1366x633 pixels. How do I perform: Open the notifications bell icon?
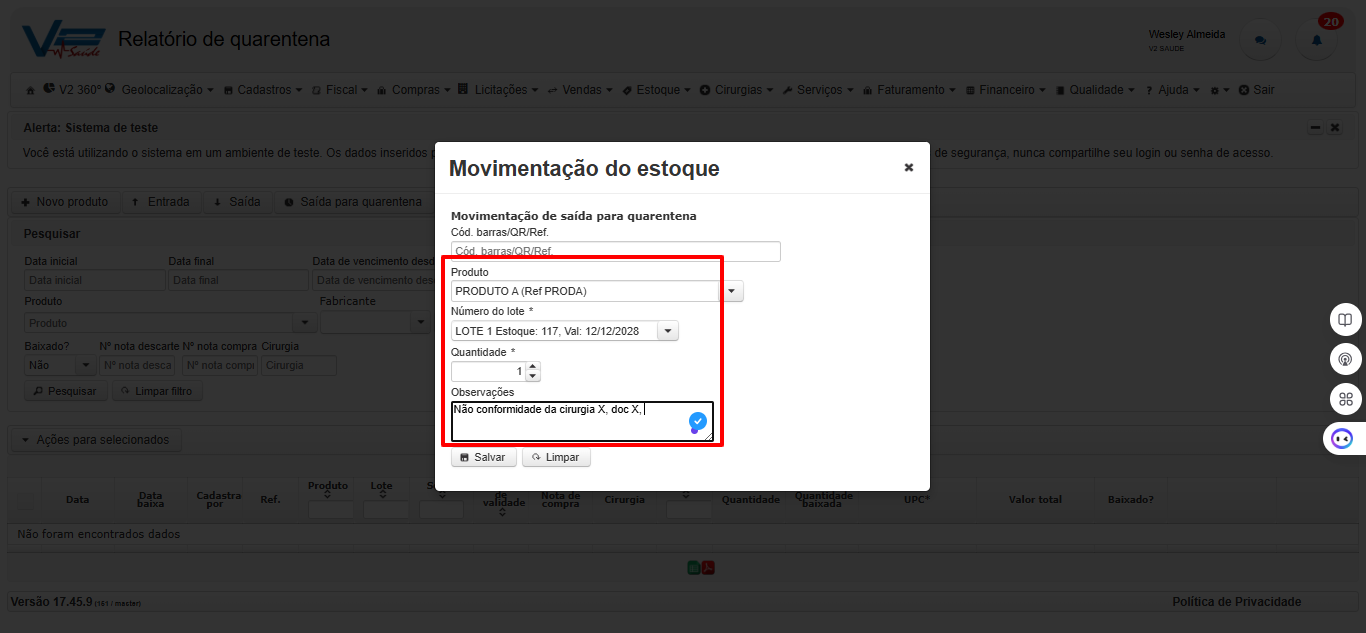pos(1316,40)
